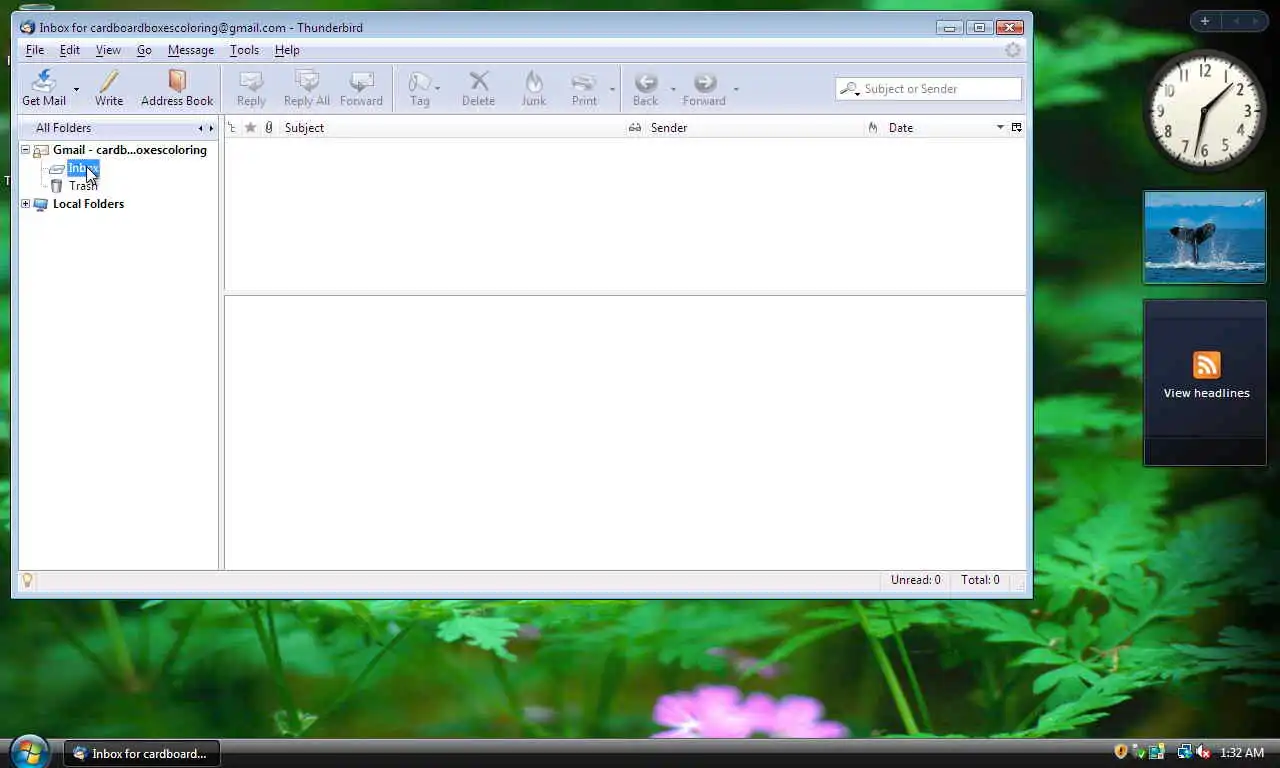Open the search options magnifier dropdown
Viewport: 1280px width, 768px height.
849,89
